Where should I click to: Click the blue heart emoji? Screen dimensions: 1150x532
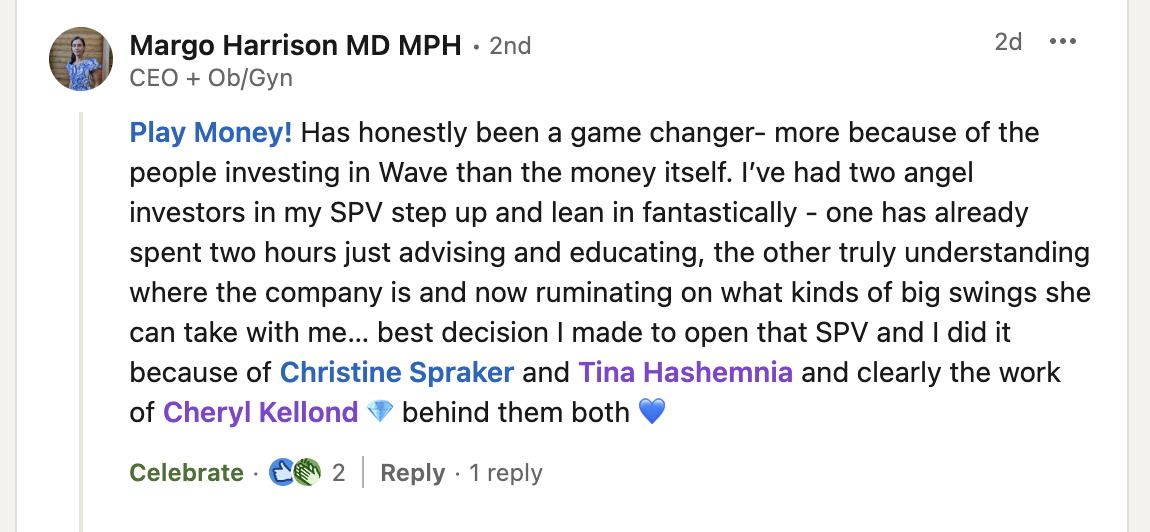[x=651, y=411]
